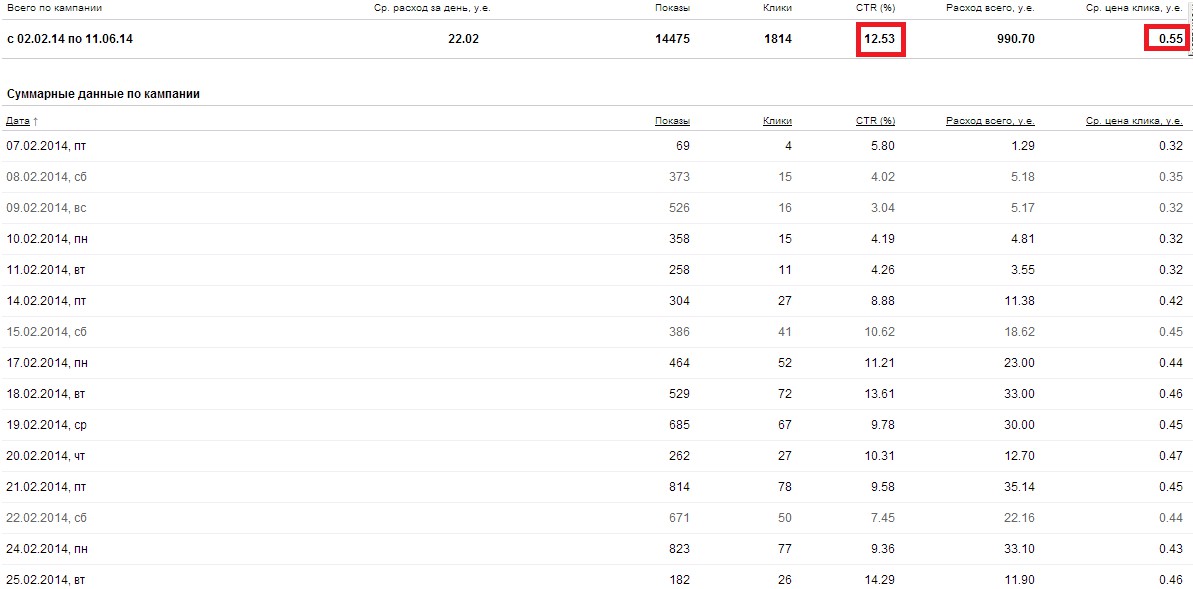Click the total impressions value 14475
The width and height of the screenshot is (1193, 589).
[671, 39]
